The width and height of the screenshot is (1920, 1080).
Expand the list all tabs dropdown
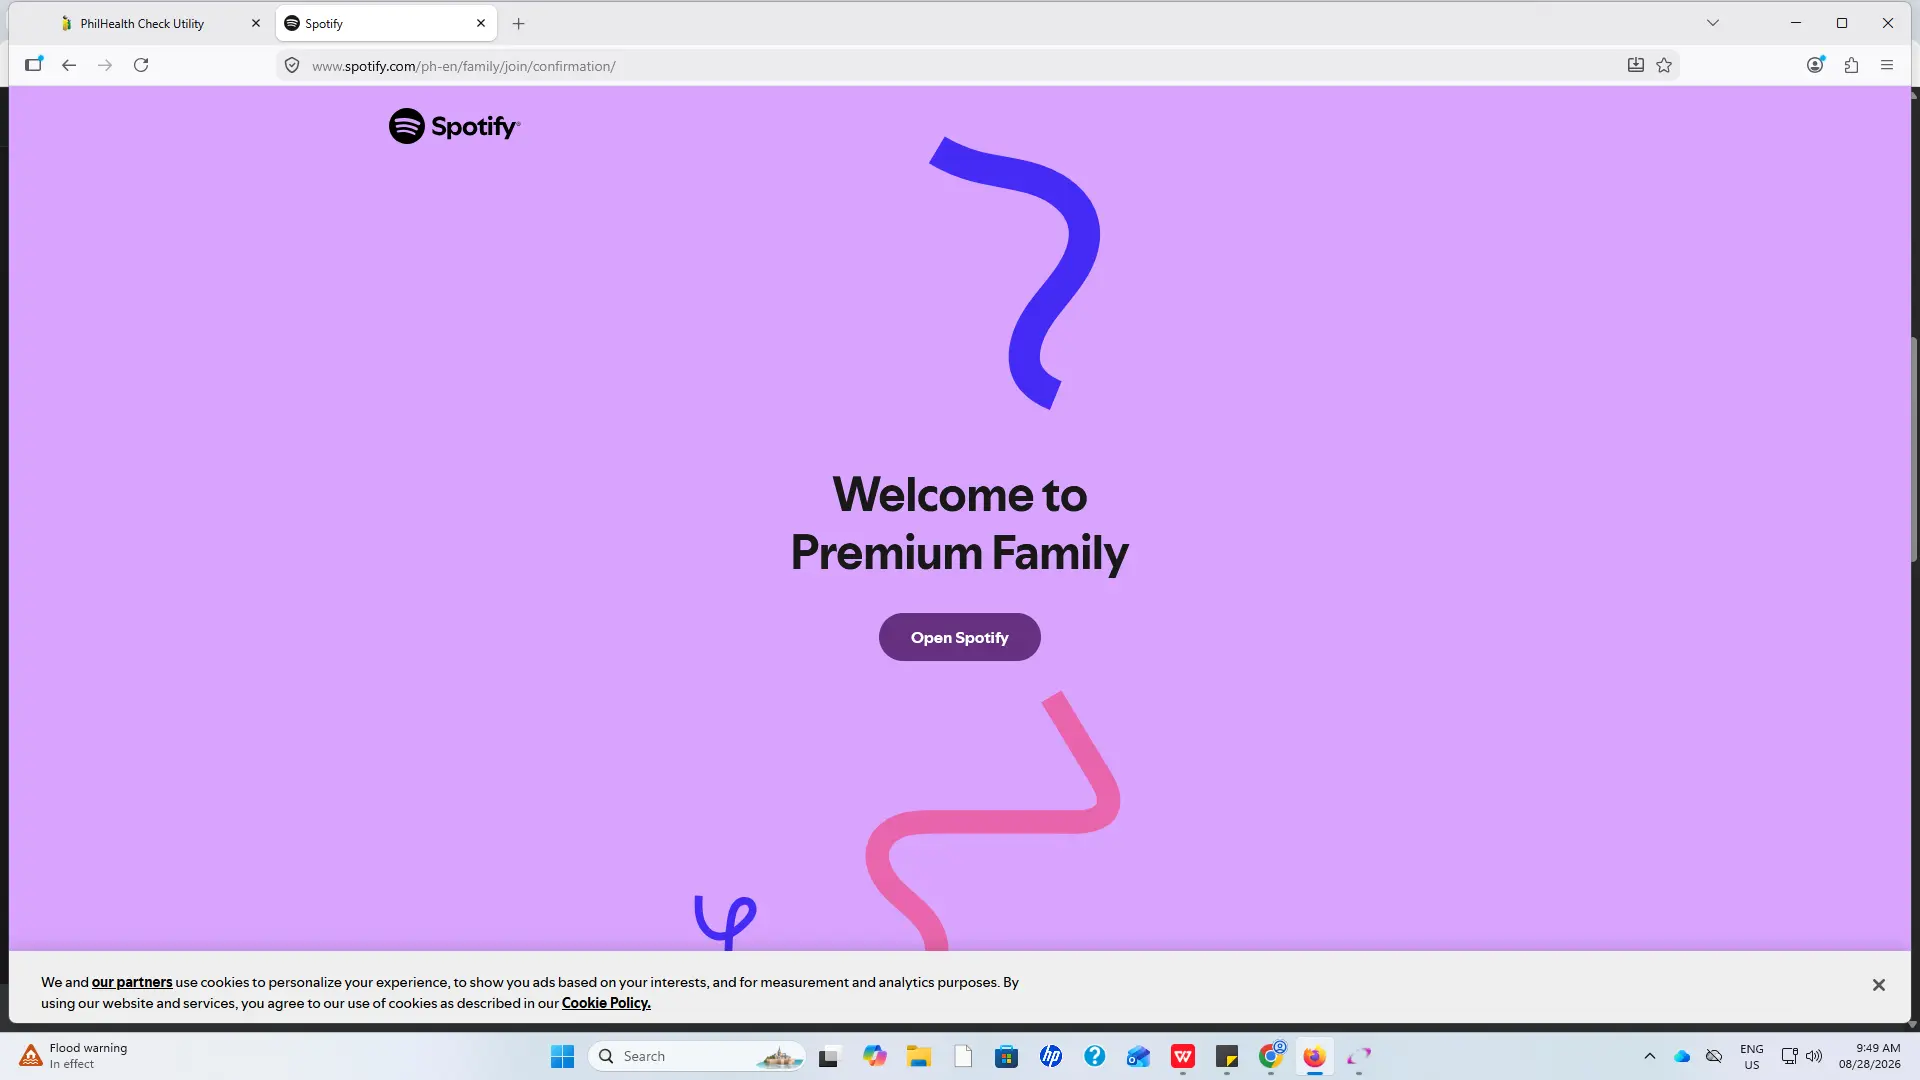1713,23
